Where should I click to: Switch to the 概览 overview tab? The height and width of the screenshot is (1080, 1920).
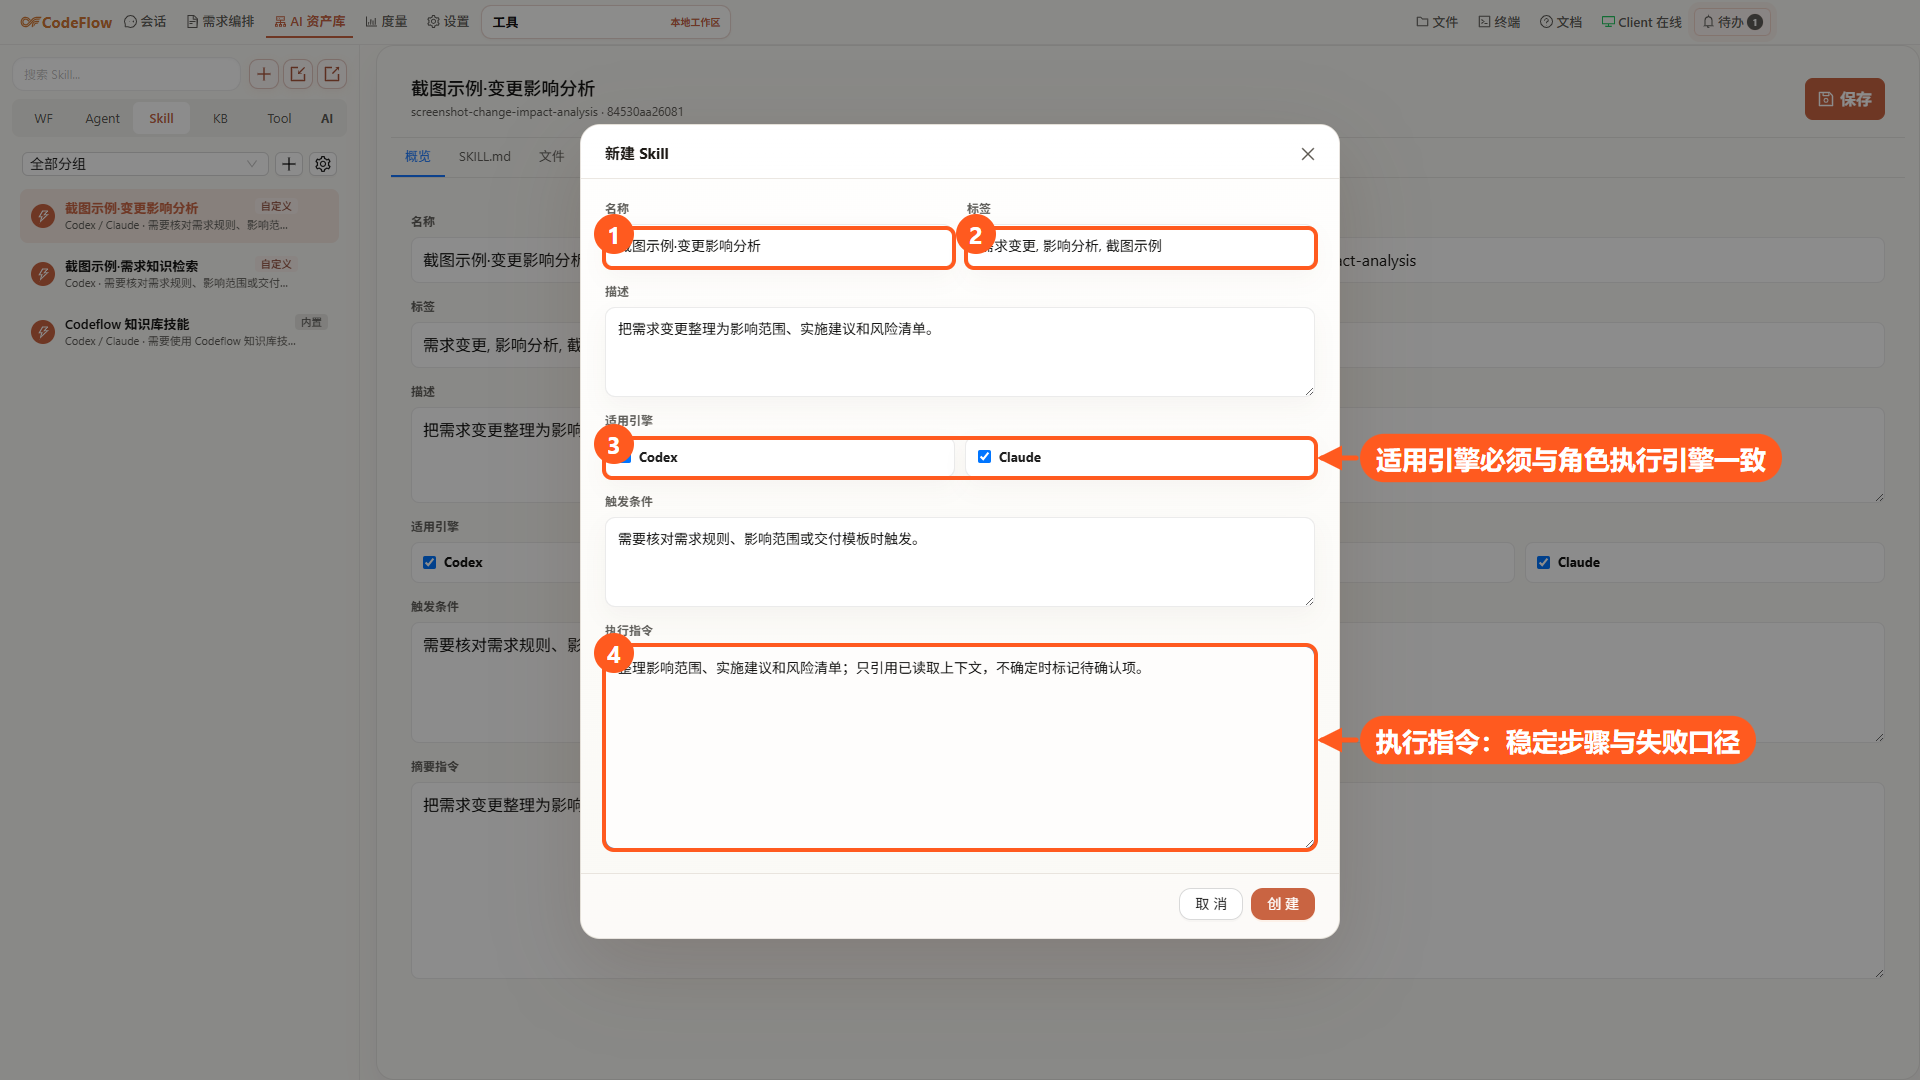point(417,156)
